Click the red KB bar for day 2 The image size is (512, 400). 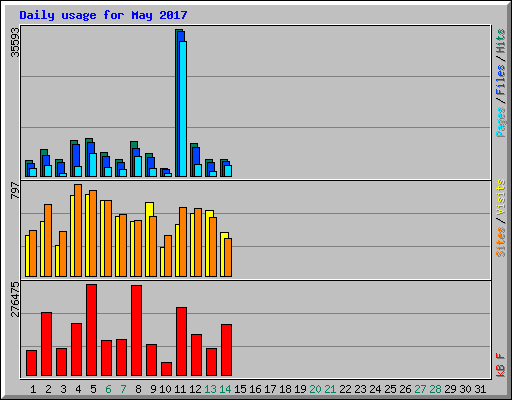click(46, 344)
